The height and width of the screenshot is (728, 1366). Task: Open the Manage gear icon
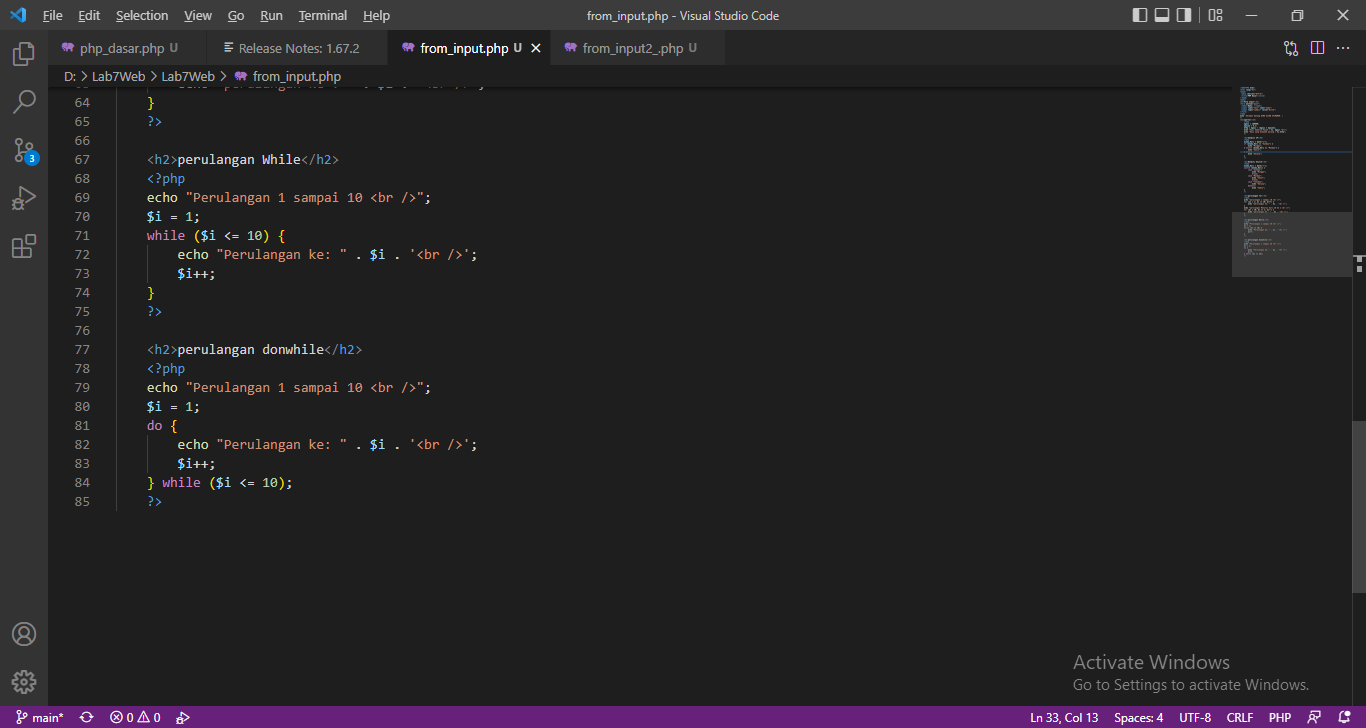coord(24,682)
